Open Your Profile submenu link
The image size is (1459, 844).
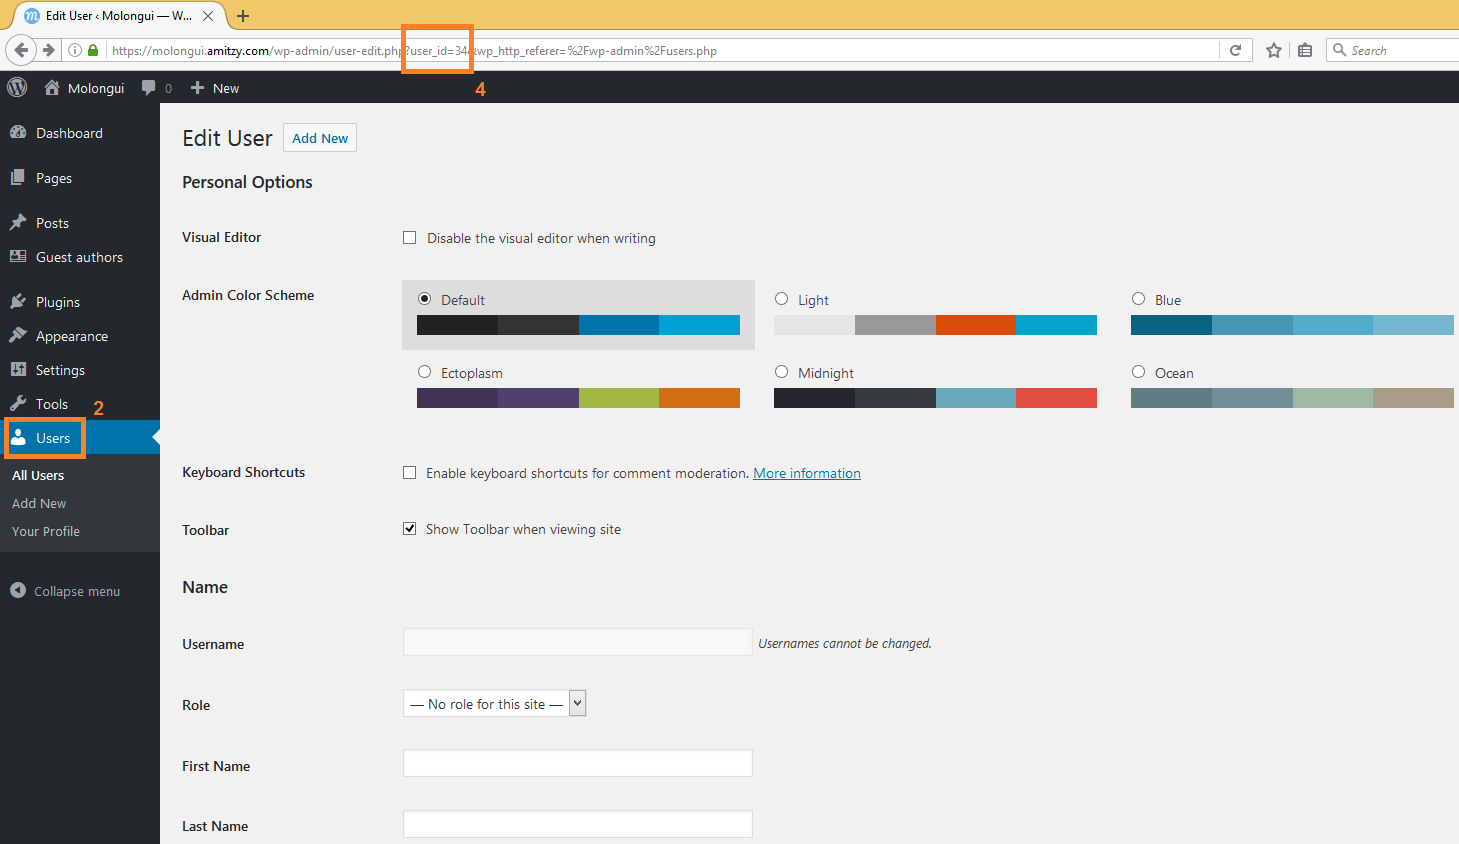click(x=46, y=531)
